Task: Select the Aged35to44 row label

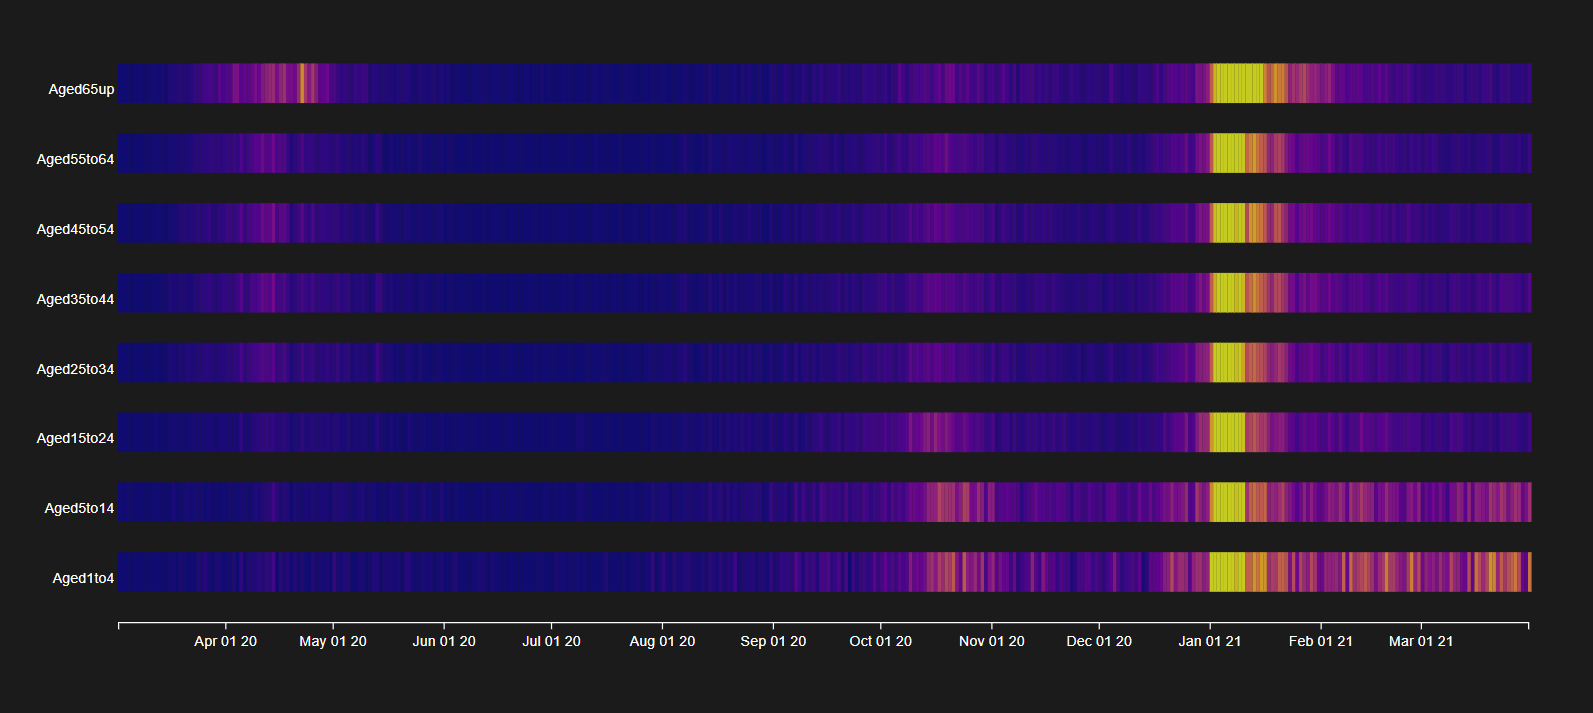Action: click(75, 299)
